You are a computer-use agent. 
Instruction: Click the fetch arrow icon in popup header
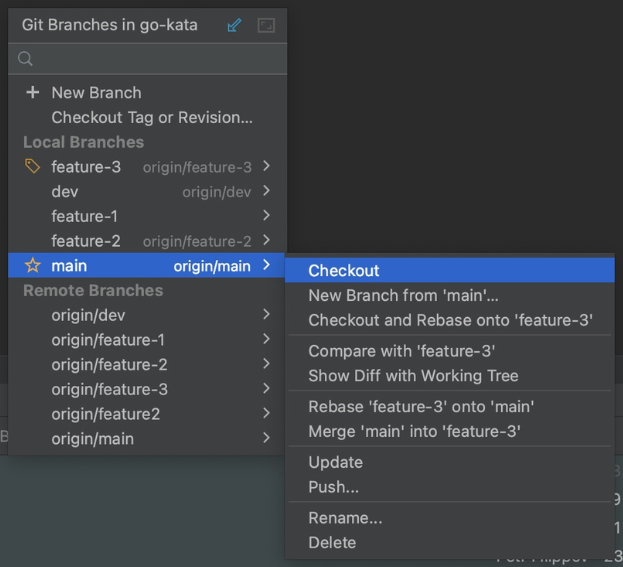(x=234, y=25)
